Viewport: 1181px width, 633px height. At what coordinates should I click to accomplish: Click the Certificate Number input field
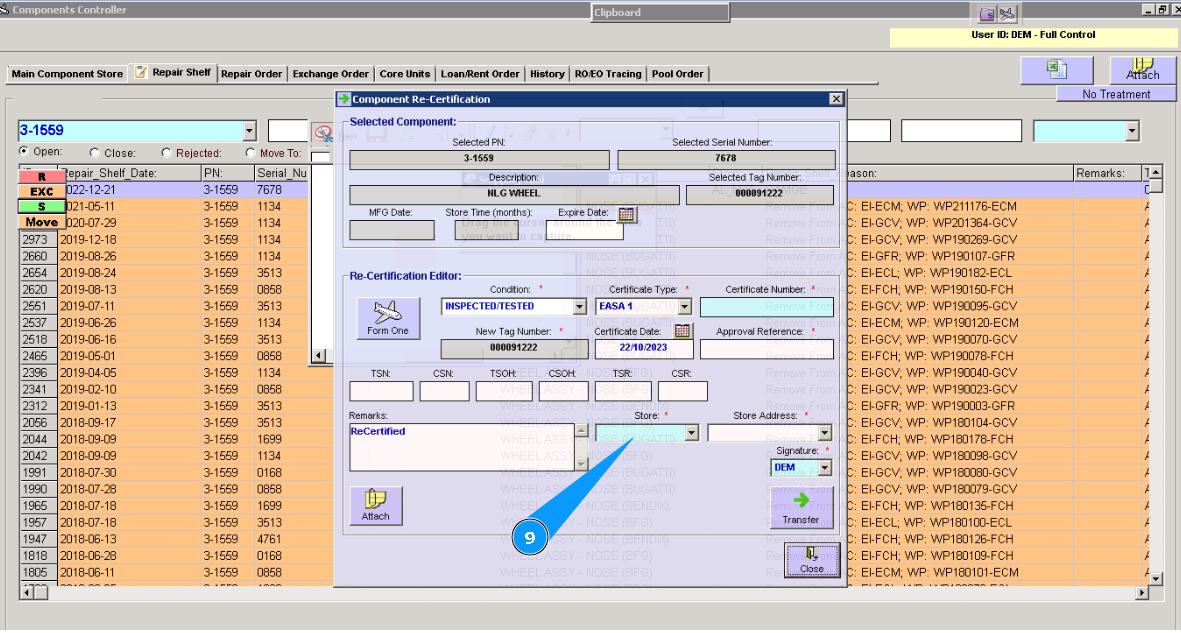pyautogui.click(x=767, y=307)
